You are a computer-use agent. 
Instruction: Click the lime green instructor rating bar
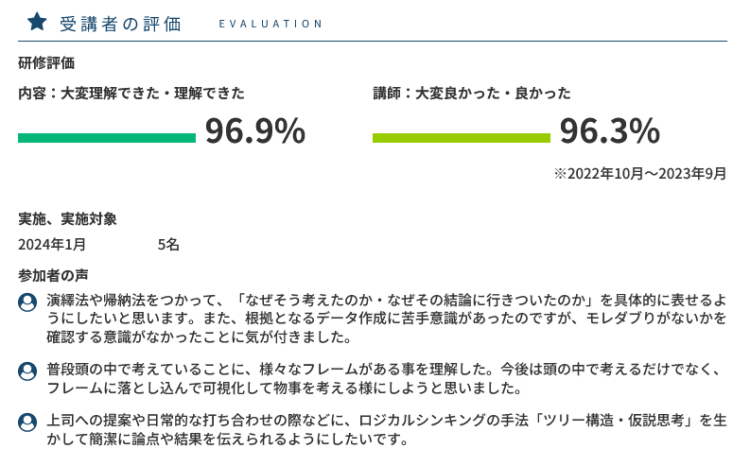[462, 138]
